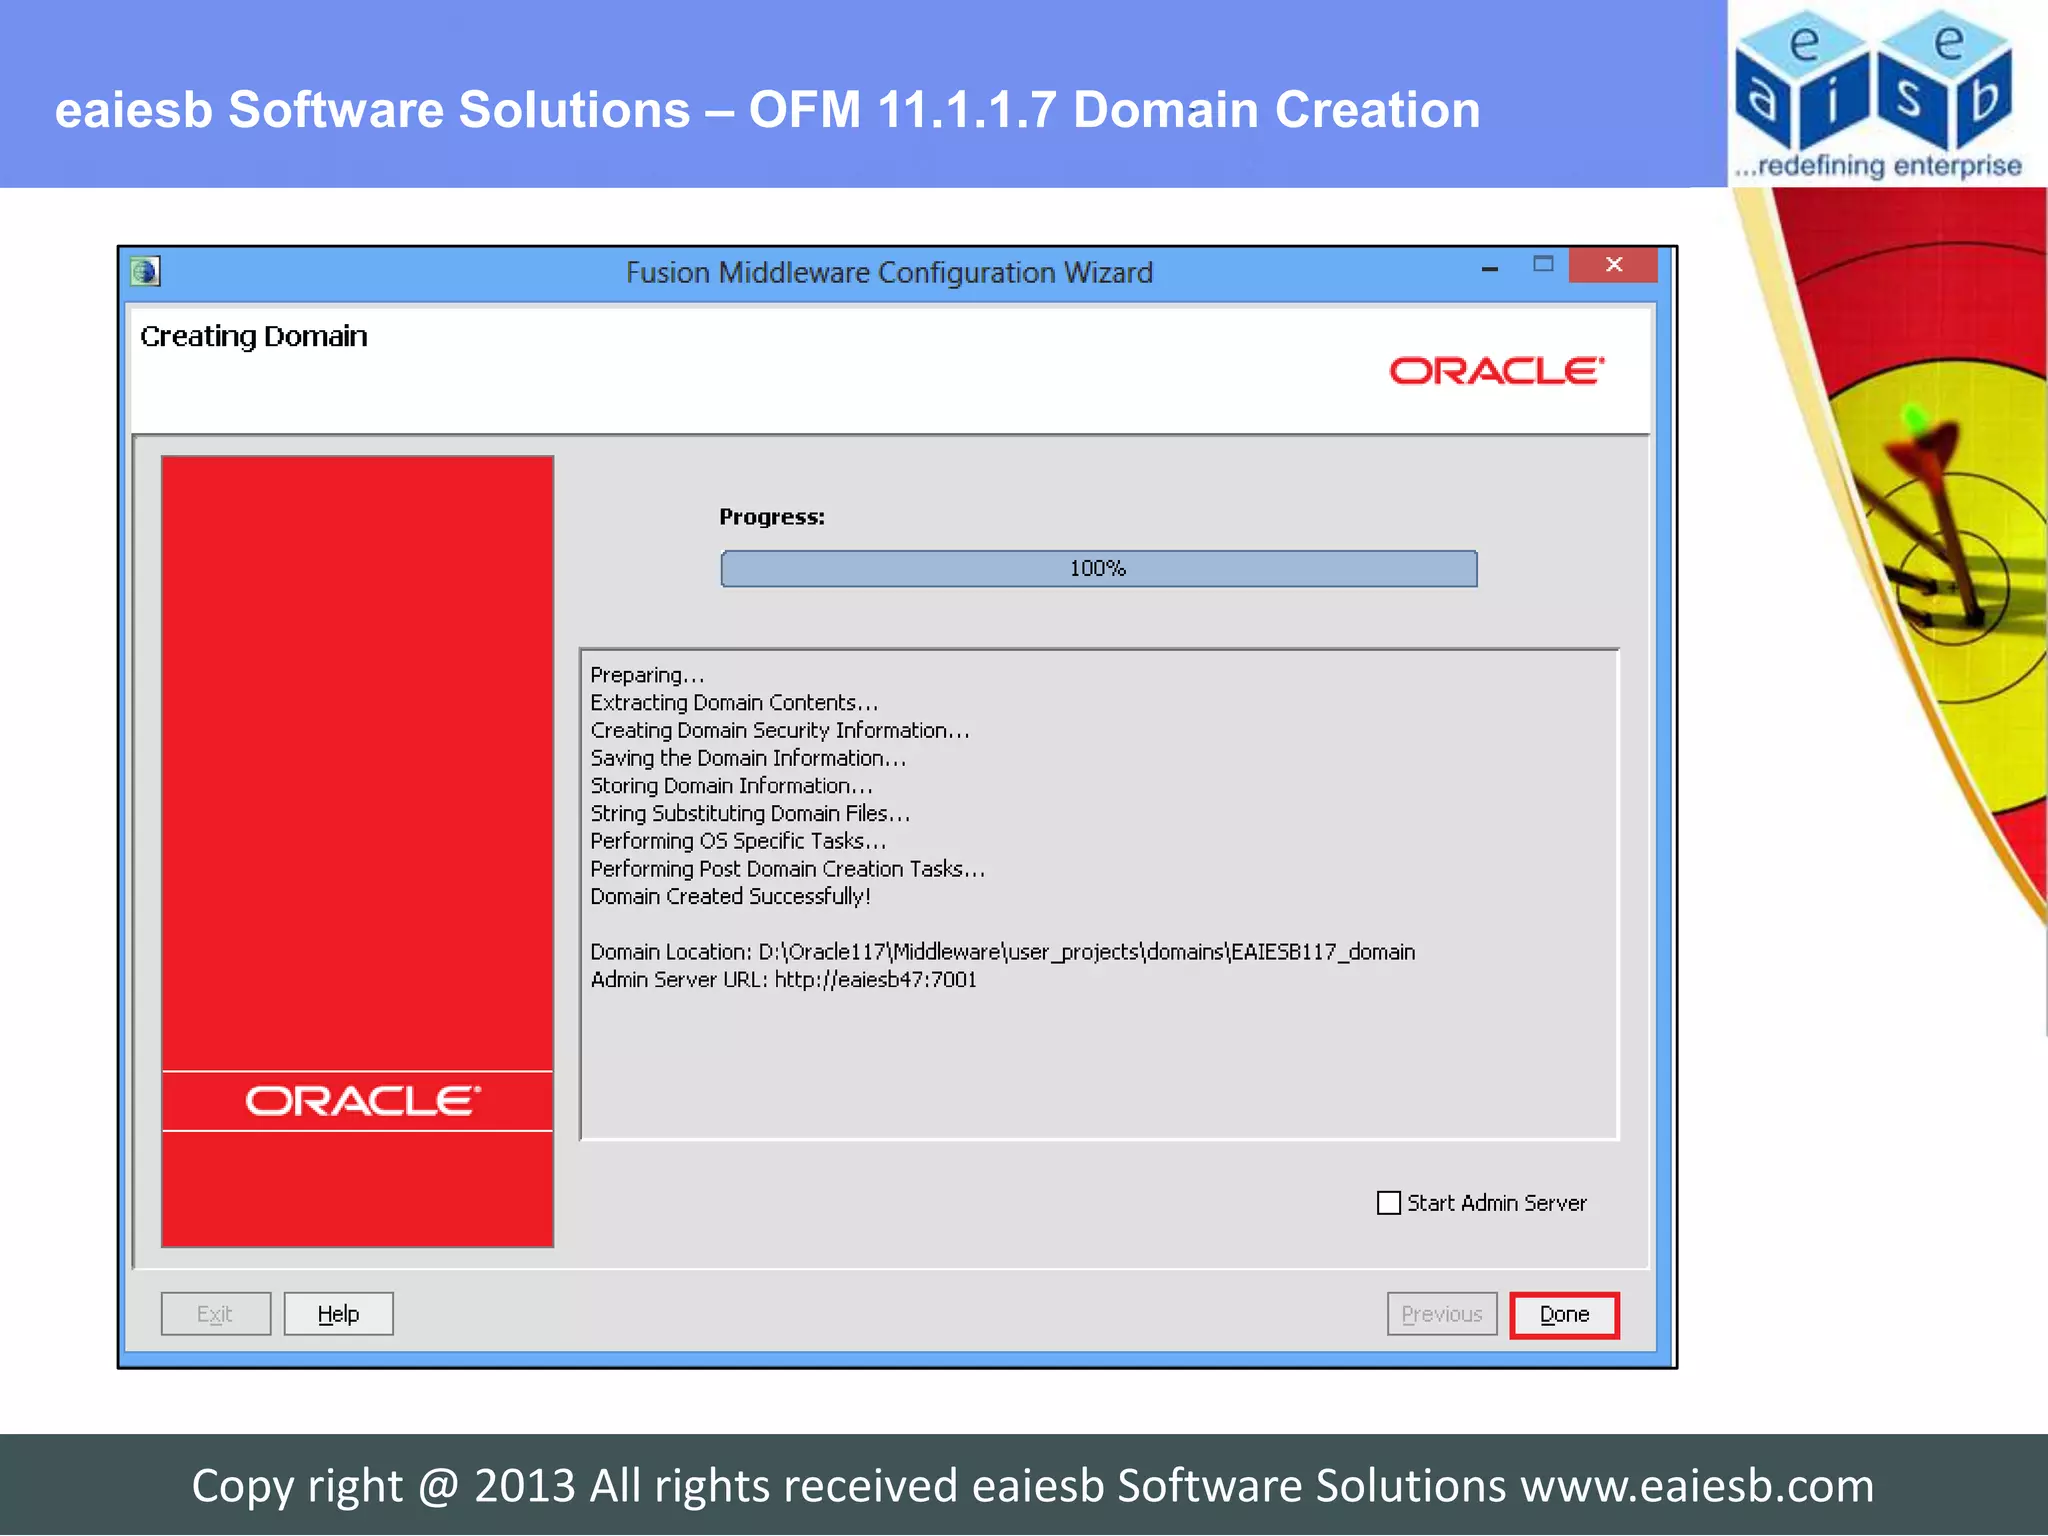Select the 'Preparing...' log line
Screen dimensions: 2048x1536
(647, 675)
